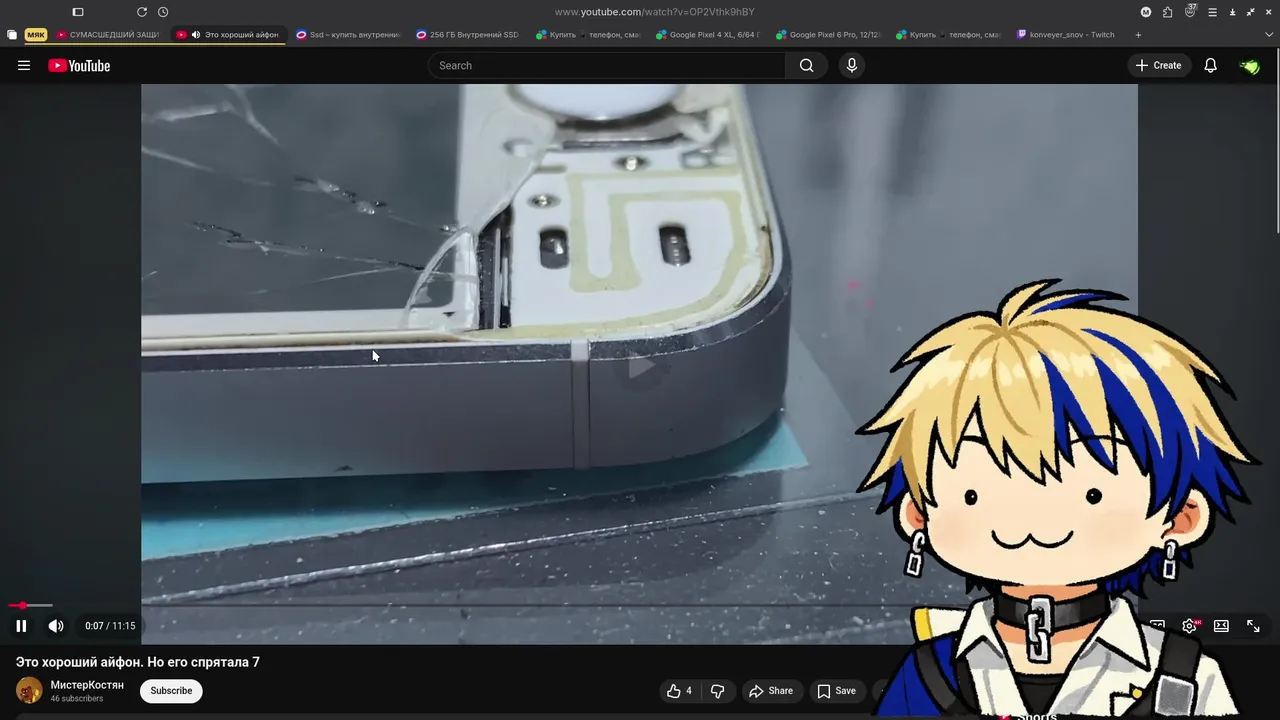Open ad blocker shield with 37 badge

(1190, 11)
